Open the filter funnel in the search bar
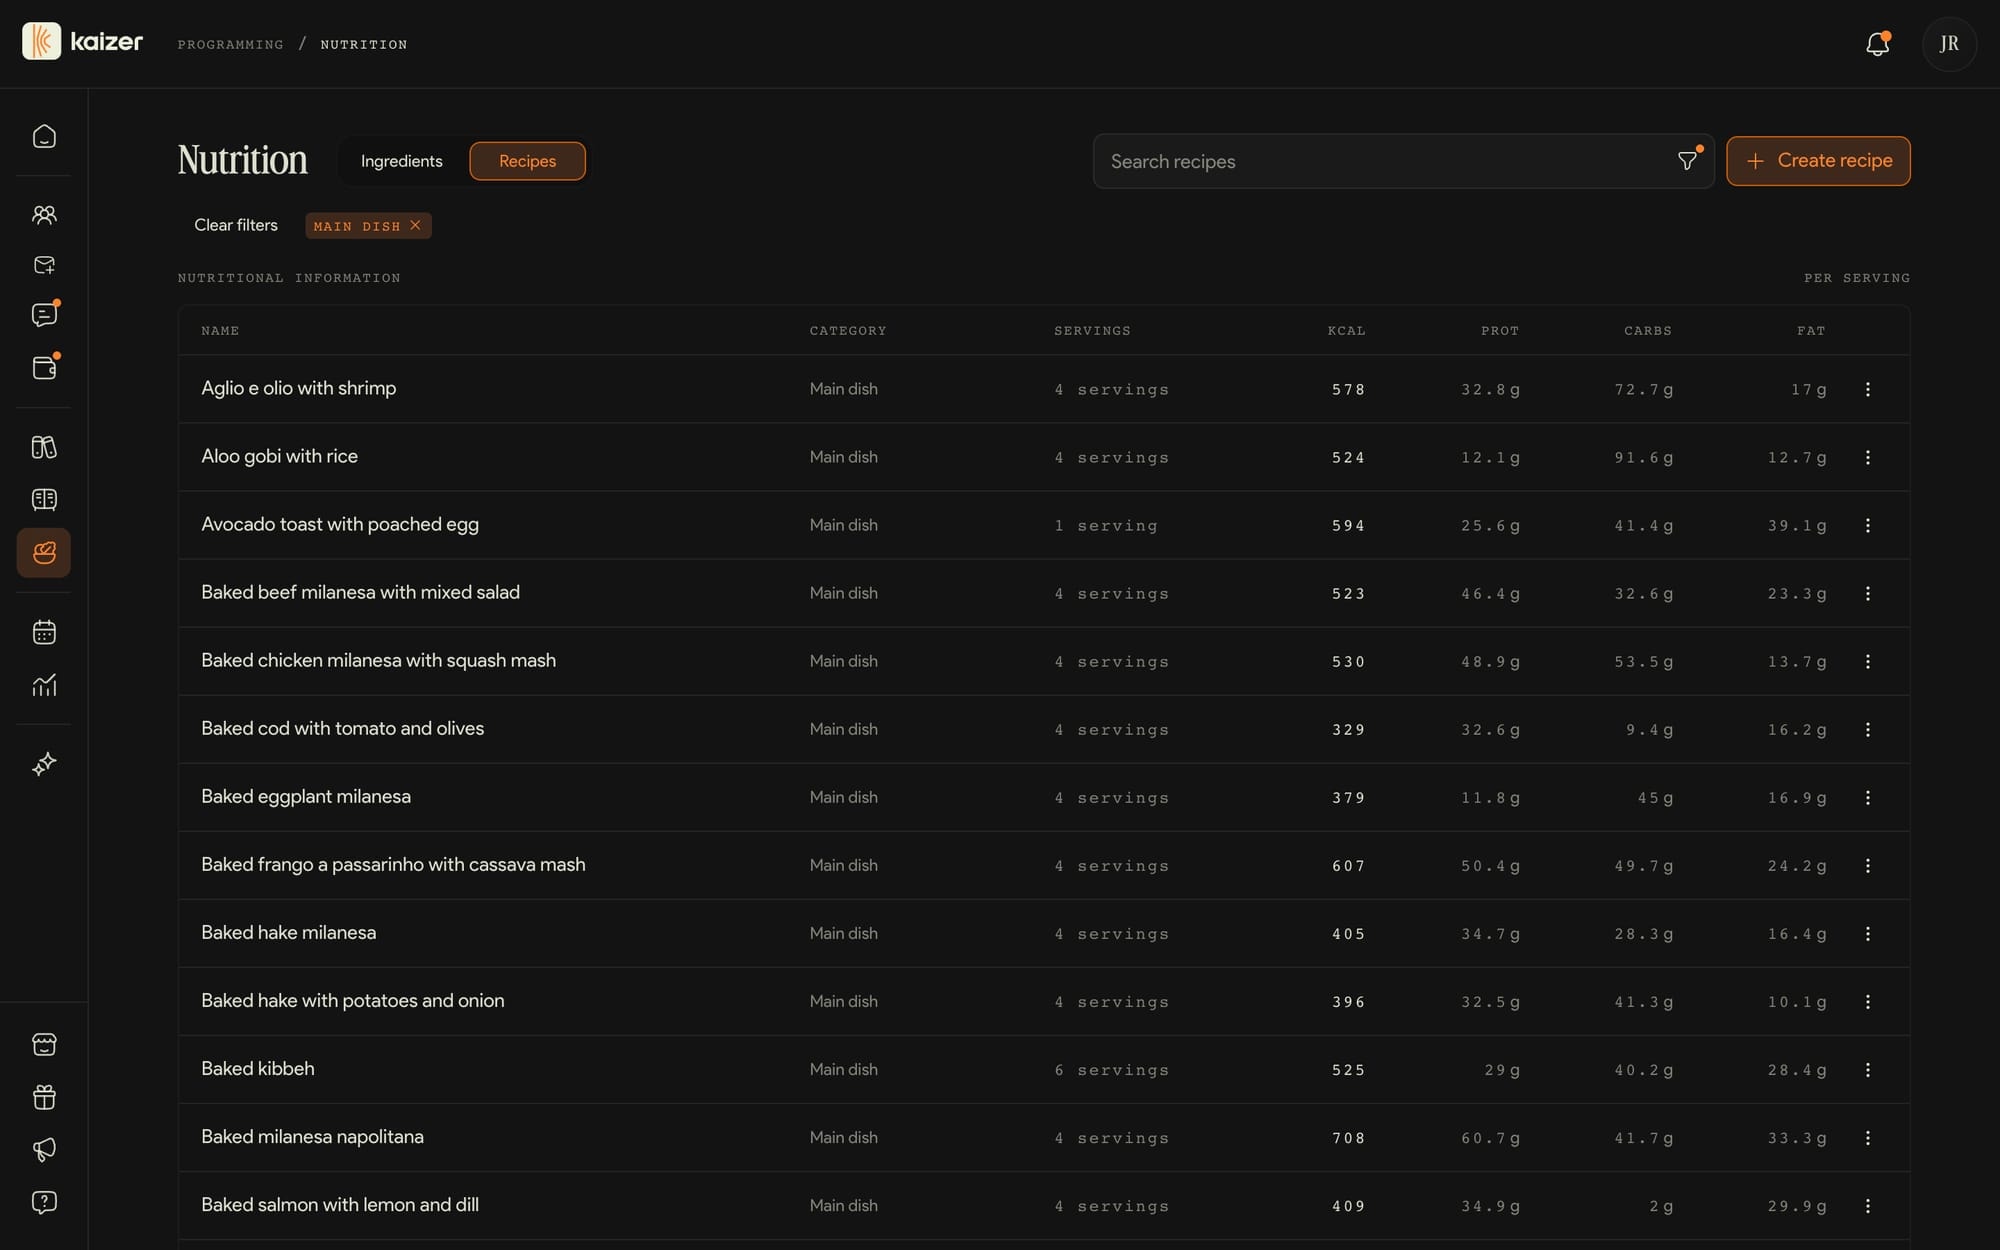Viewport: 2000px width, 1250px height. (1688, 160)
